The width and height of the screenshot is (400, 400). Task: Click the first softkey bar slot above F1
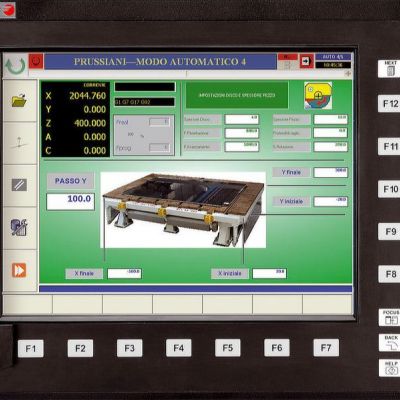point(27,304)
